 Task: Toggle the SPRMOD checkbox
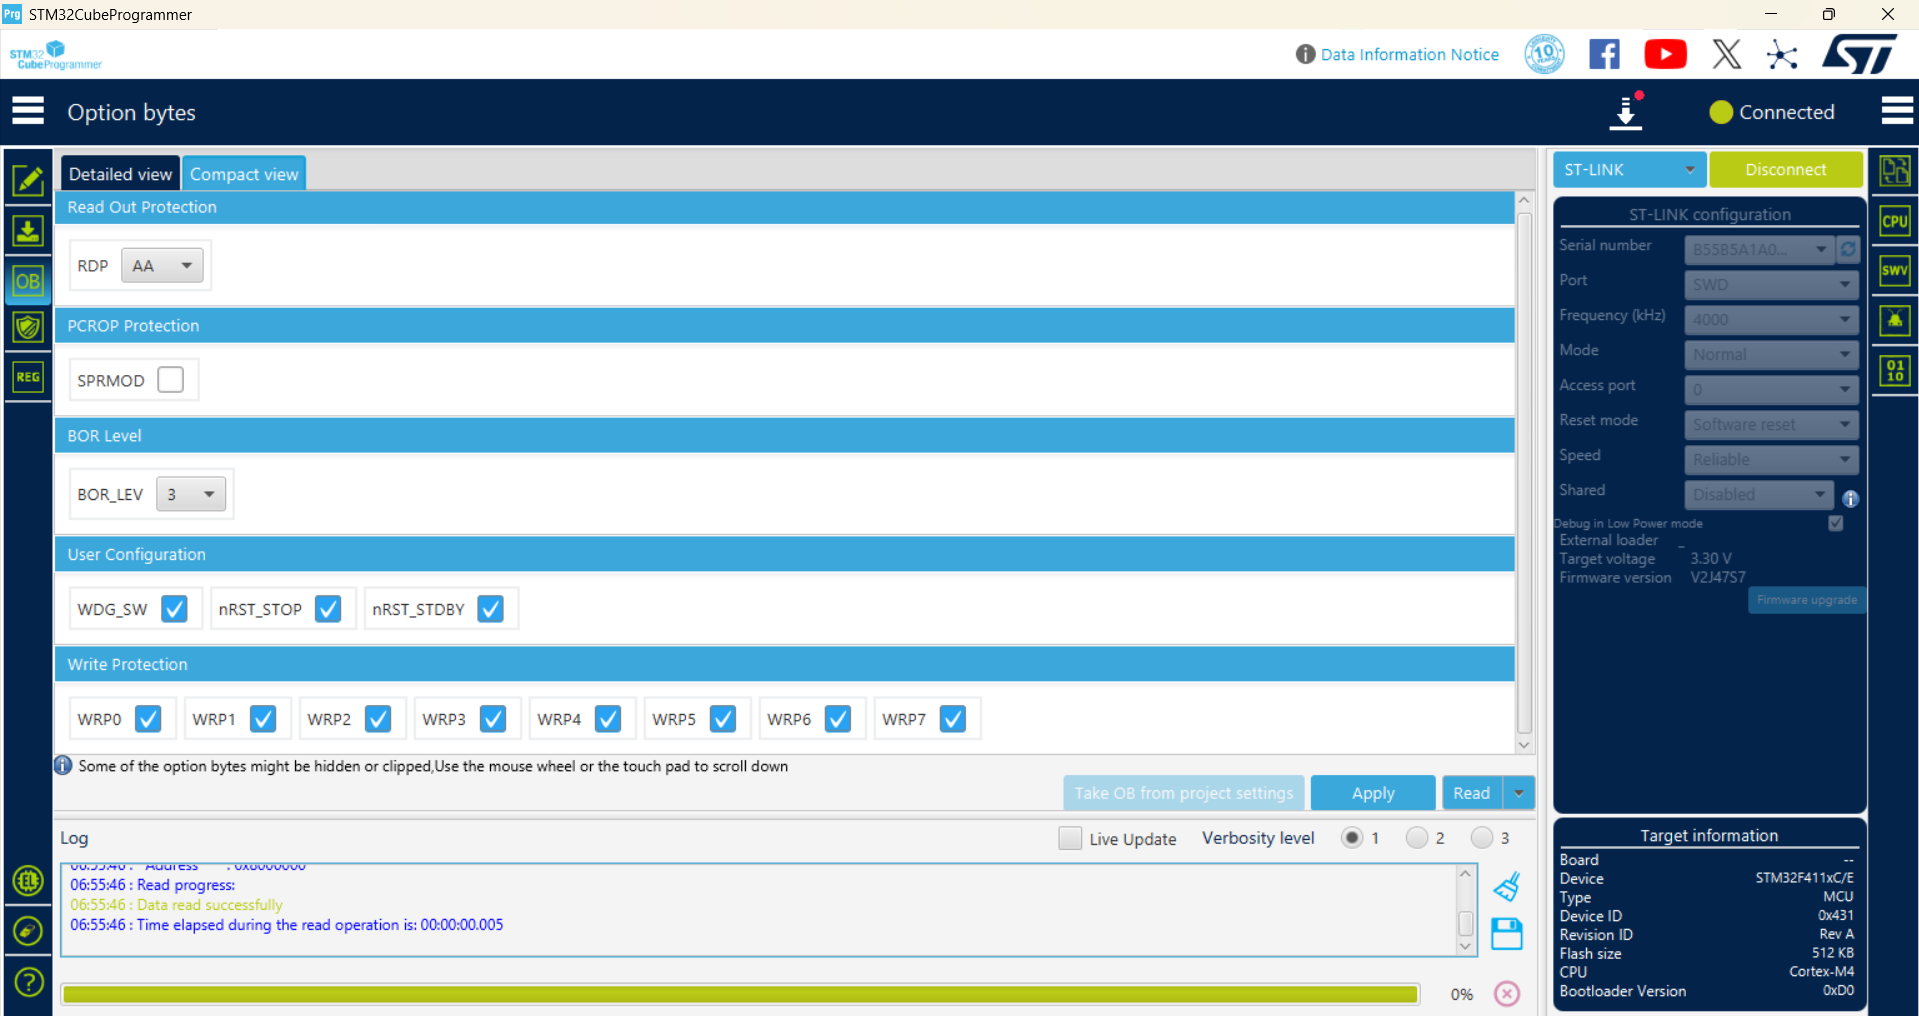(171, 380)
